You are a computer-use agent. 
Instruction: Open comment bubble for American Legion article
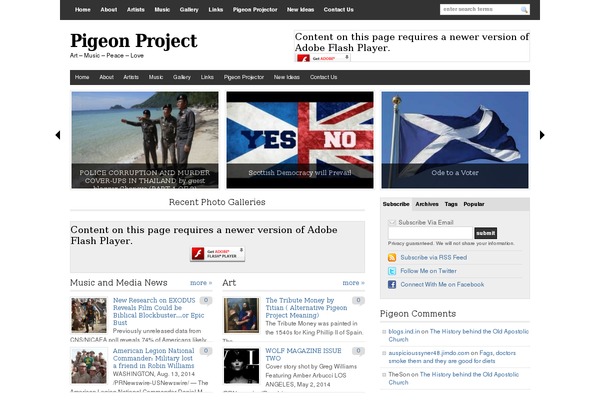(x=206, y=351)
